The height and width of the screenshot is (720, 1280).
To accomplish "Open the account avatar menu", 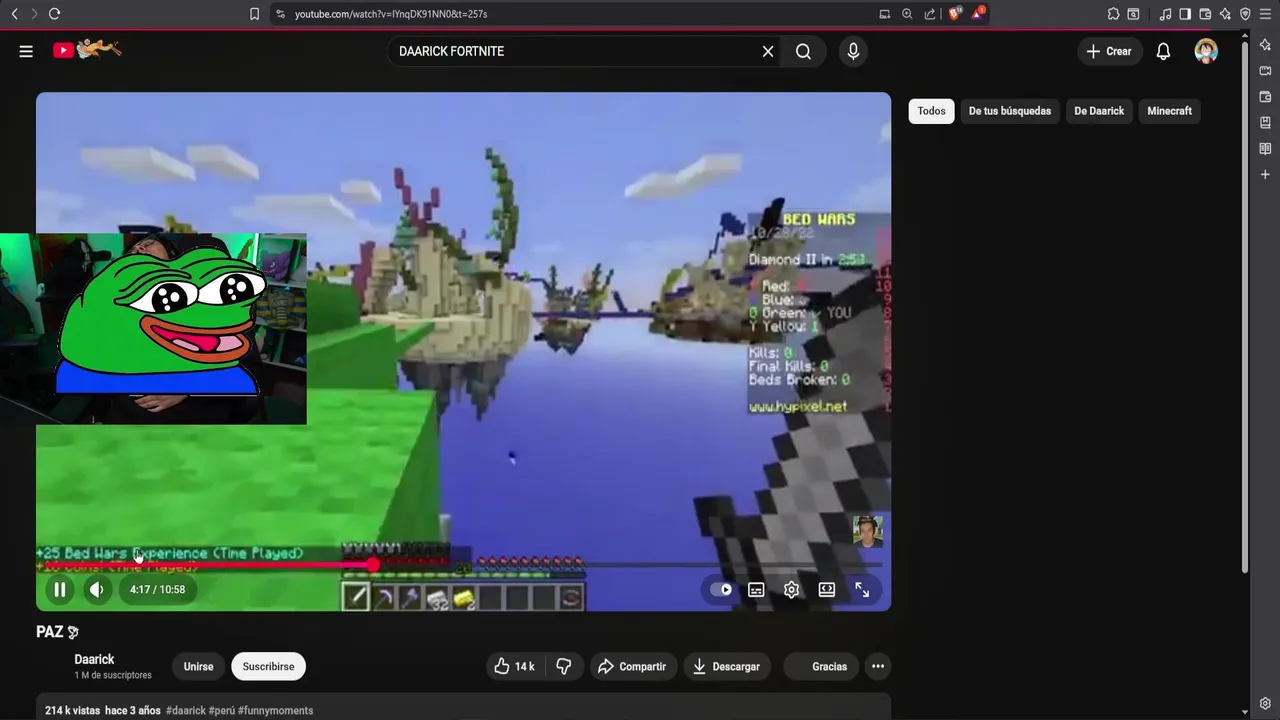I will point(1206,51).
